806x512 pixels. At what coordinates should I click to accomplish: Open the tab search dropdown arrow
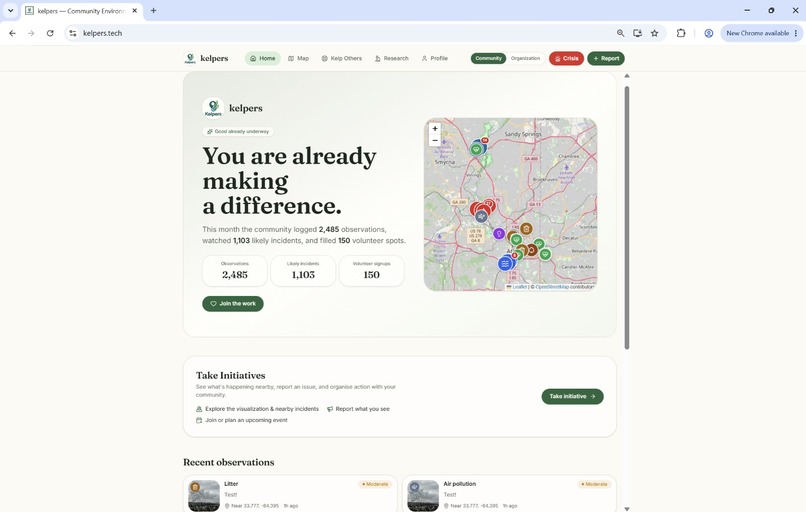[10, 11]
